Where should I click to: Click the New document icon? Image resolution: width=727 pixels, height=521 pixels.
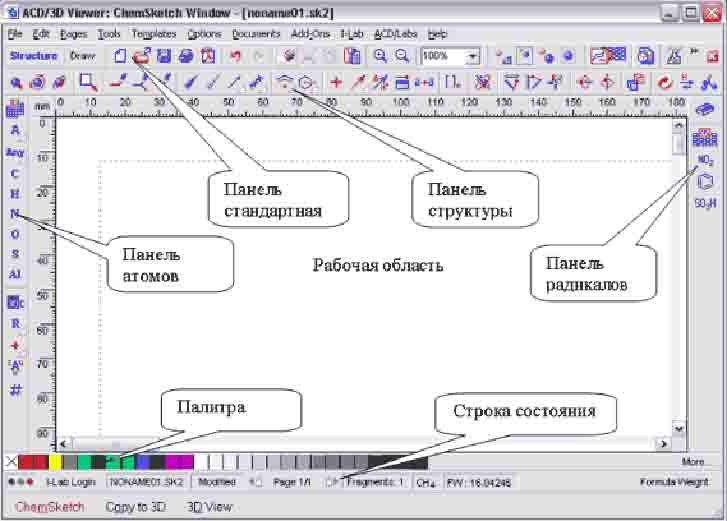120,56
